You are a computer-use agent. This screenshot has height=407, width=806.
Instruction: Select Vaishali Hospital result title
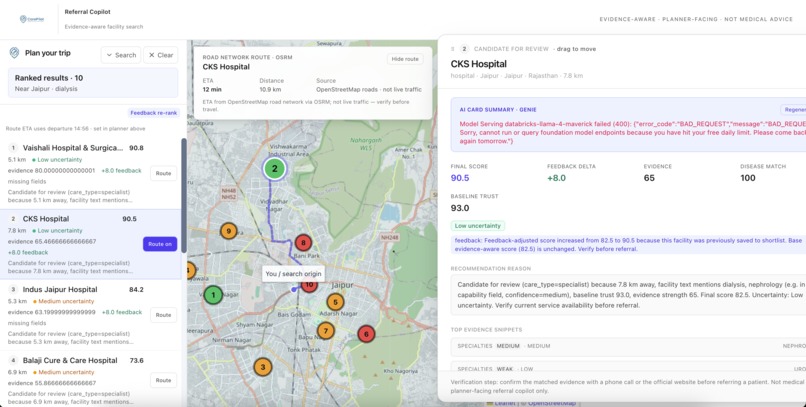click(x=72, y=148)
